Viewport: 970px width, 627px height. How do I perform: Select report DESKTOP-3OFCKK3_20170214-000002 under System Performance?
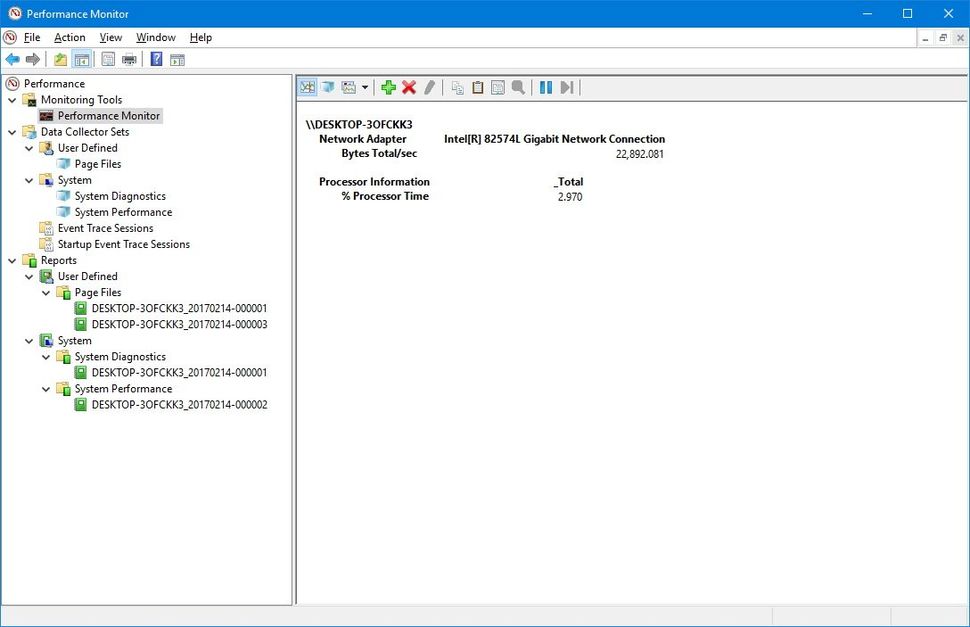tap(176, 404)
